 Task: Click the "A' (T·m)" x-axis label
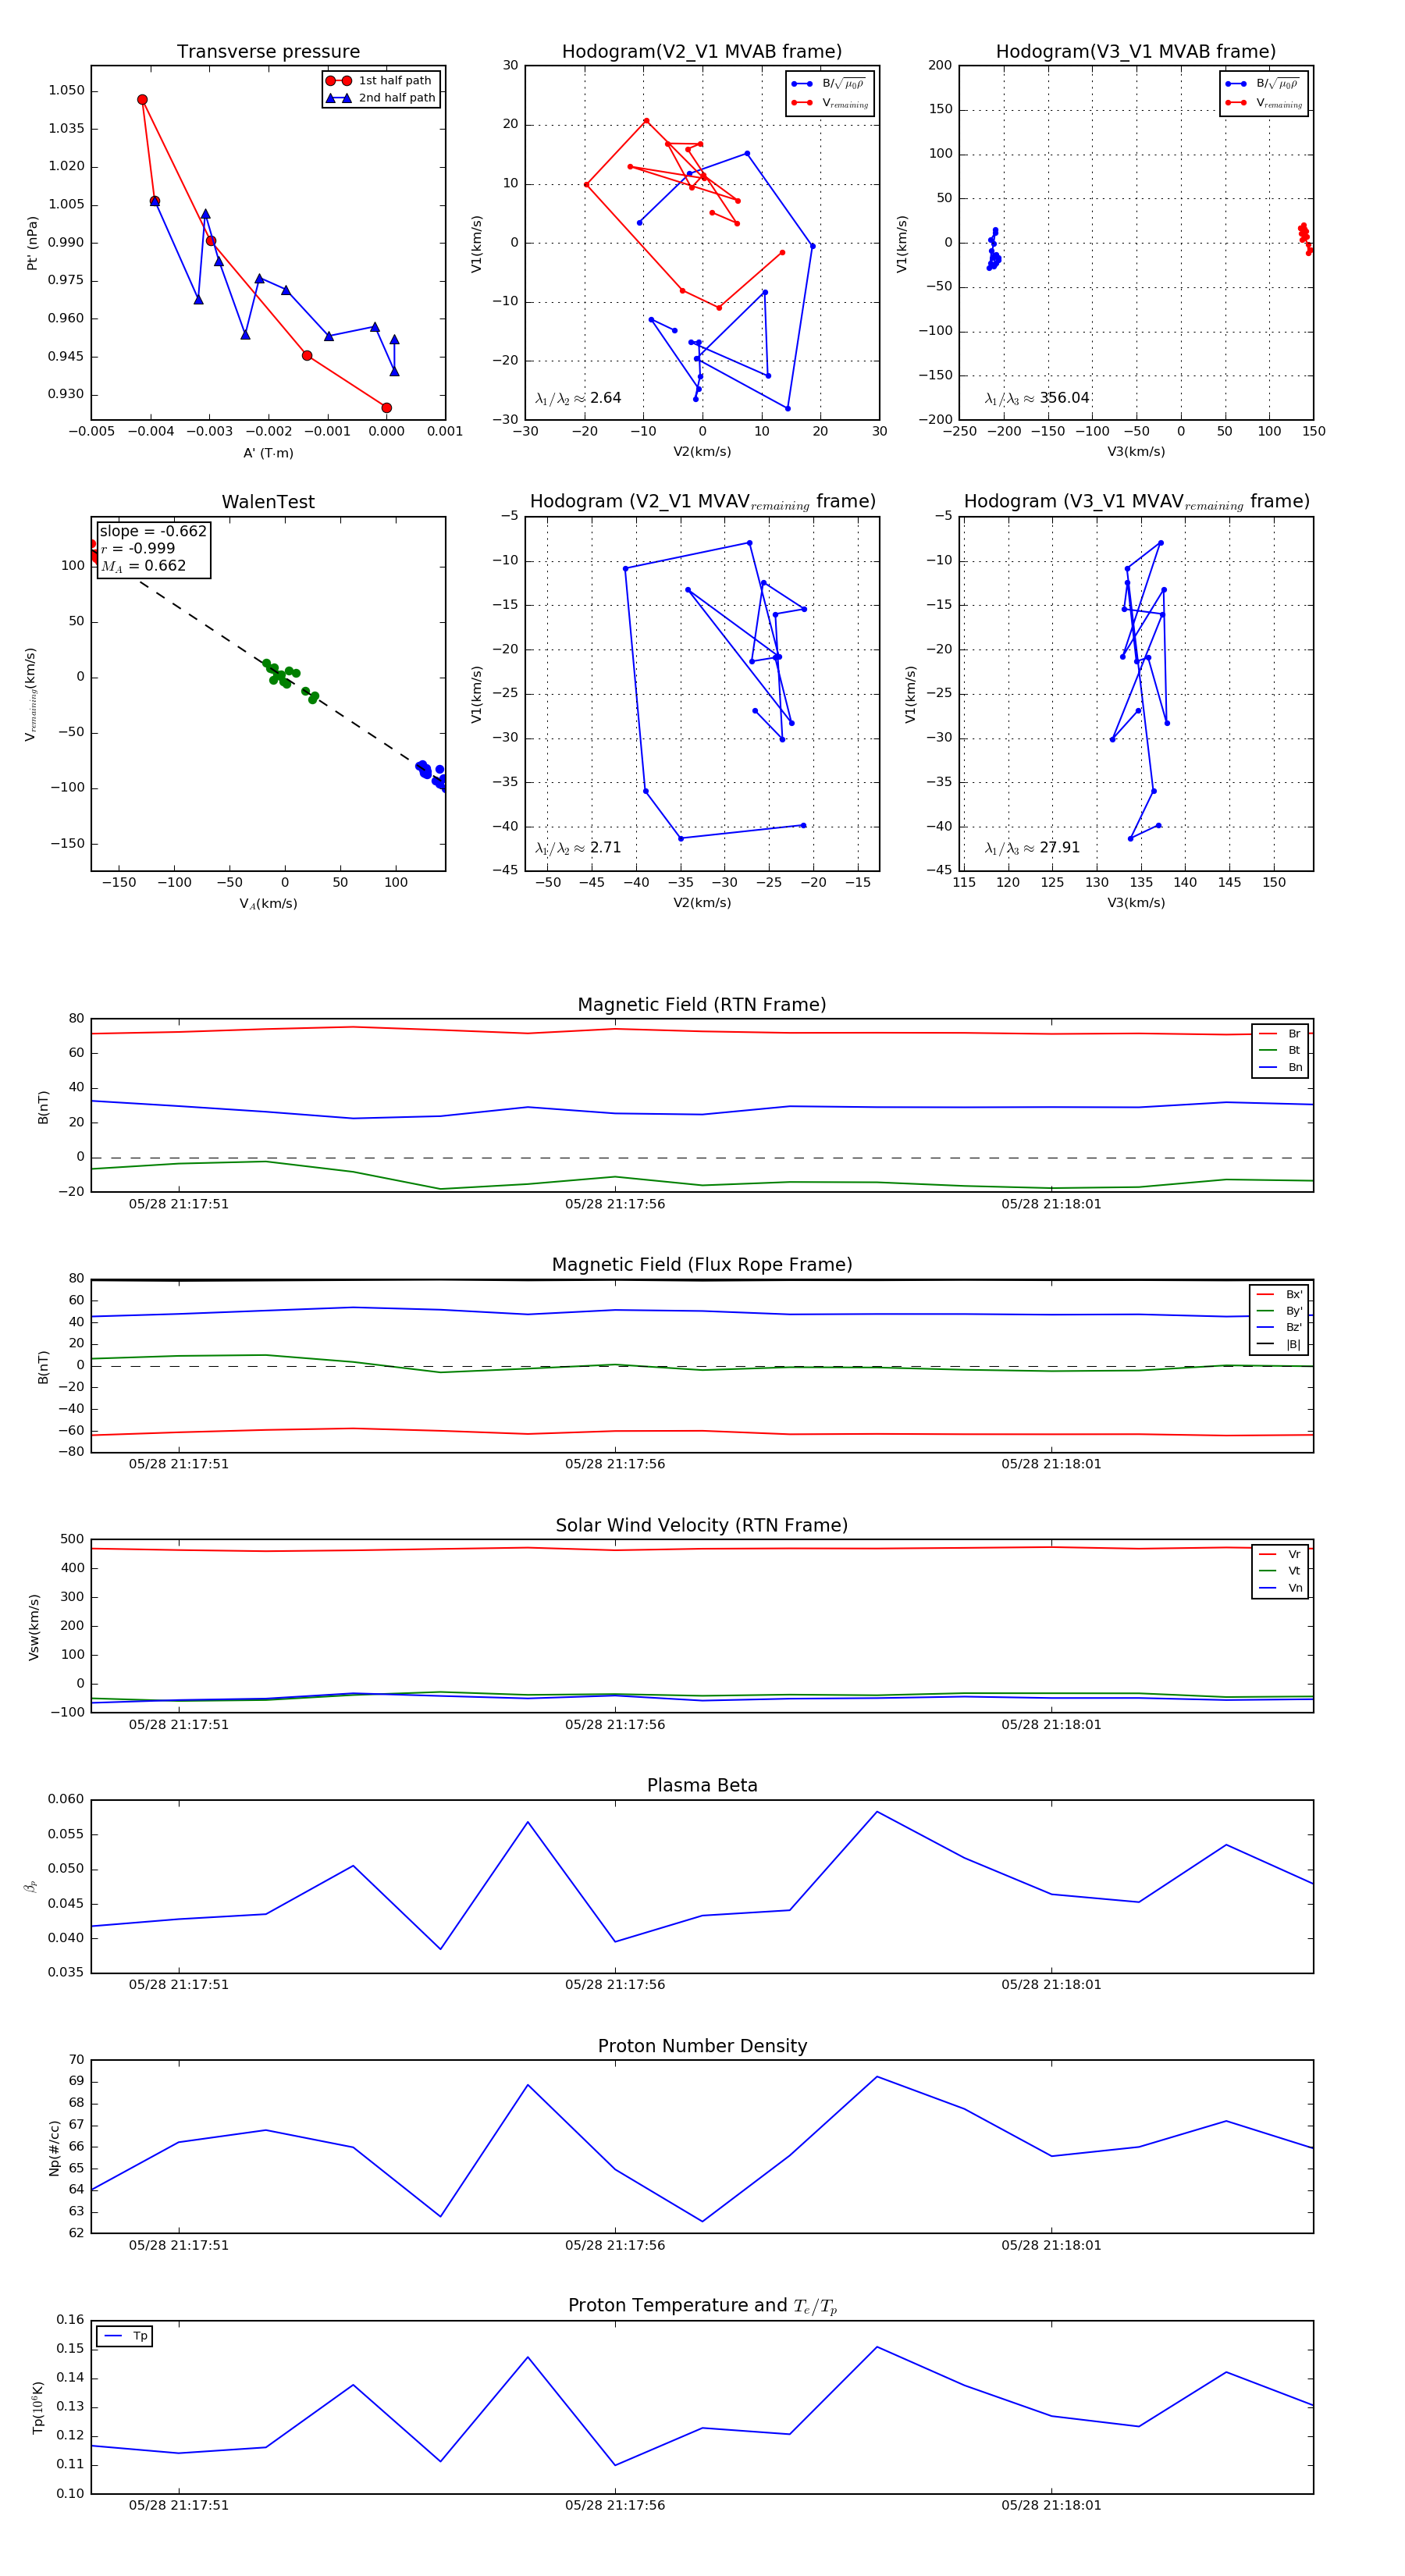[x=268, y=453]
